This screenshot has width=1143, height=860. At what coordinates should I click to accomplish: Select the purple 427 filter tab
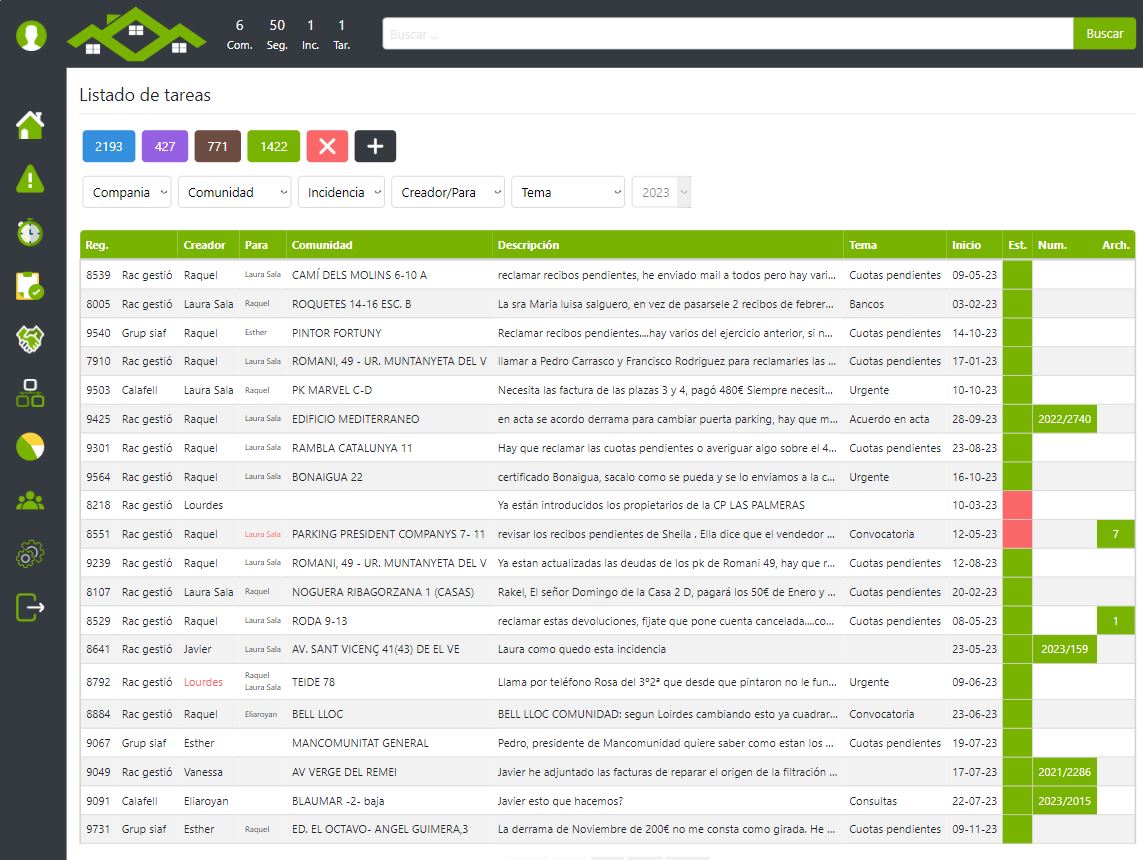point(165,146)
